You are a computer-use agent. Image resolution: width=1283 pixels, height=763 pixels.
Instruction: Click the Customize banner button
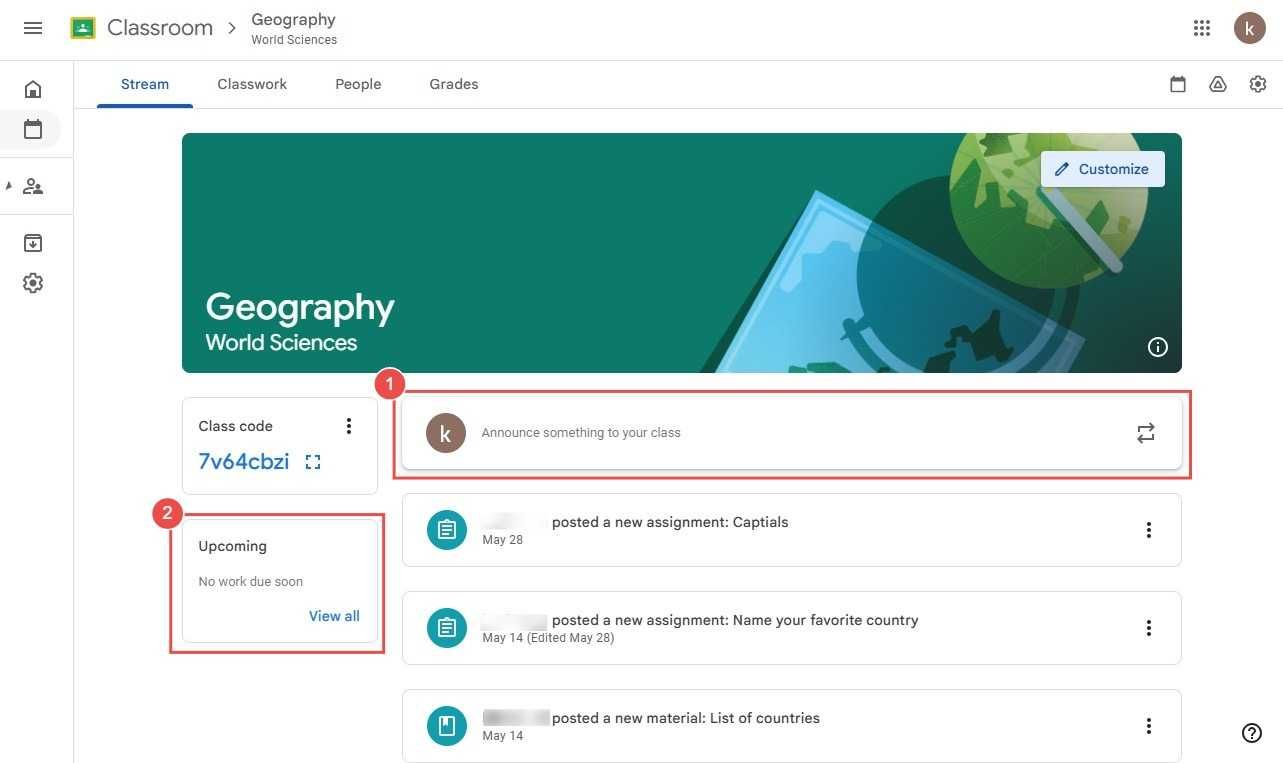(1102, 169)
